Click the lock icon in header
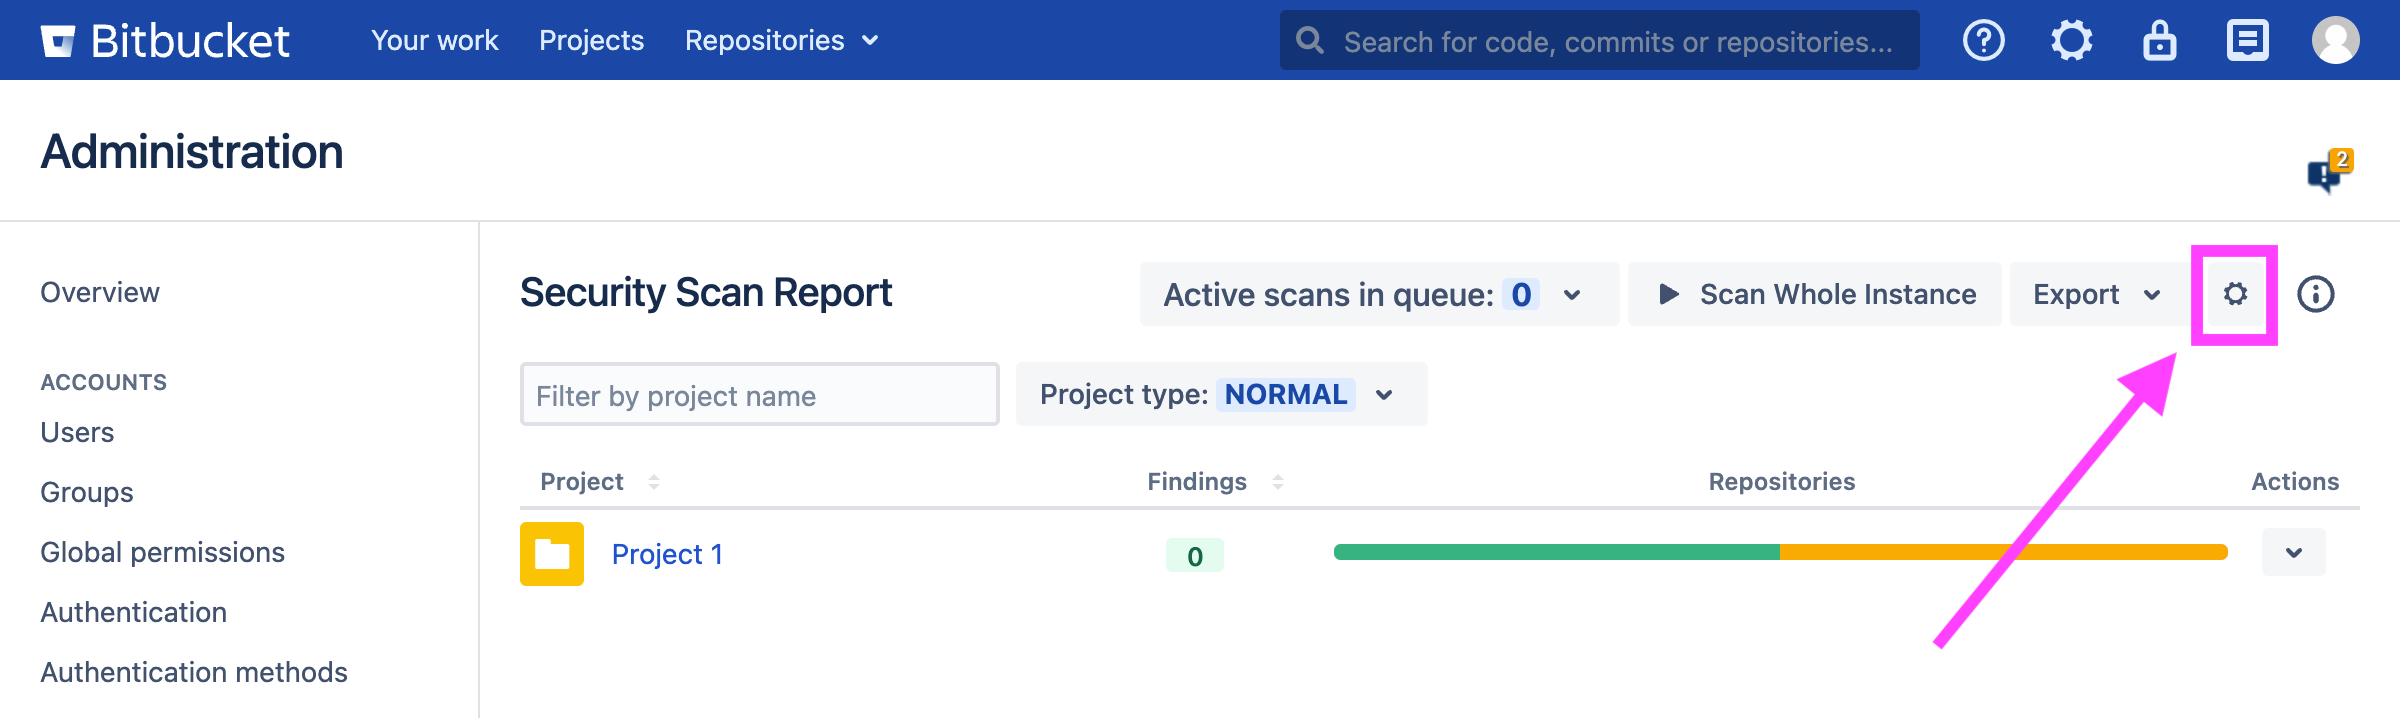This screenshot has height=718, width=2400. click(2159, 41)
